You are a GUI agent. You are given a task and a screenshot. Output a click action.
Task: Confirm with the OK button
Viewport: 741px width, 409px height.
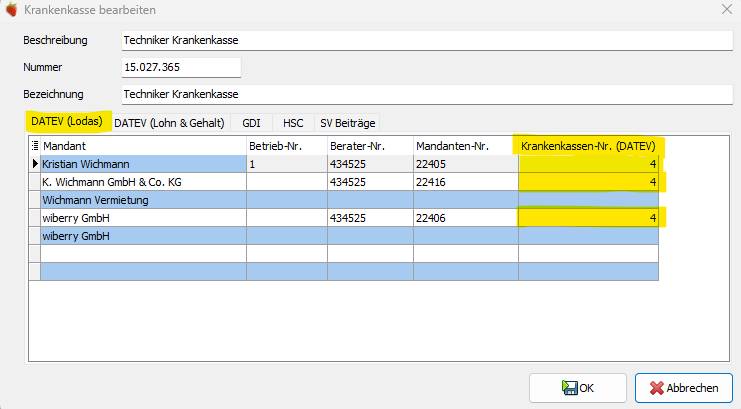(578, 388)
